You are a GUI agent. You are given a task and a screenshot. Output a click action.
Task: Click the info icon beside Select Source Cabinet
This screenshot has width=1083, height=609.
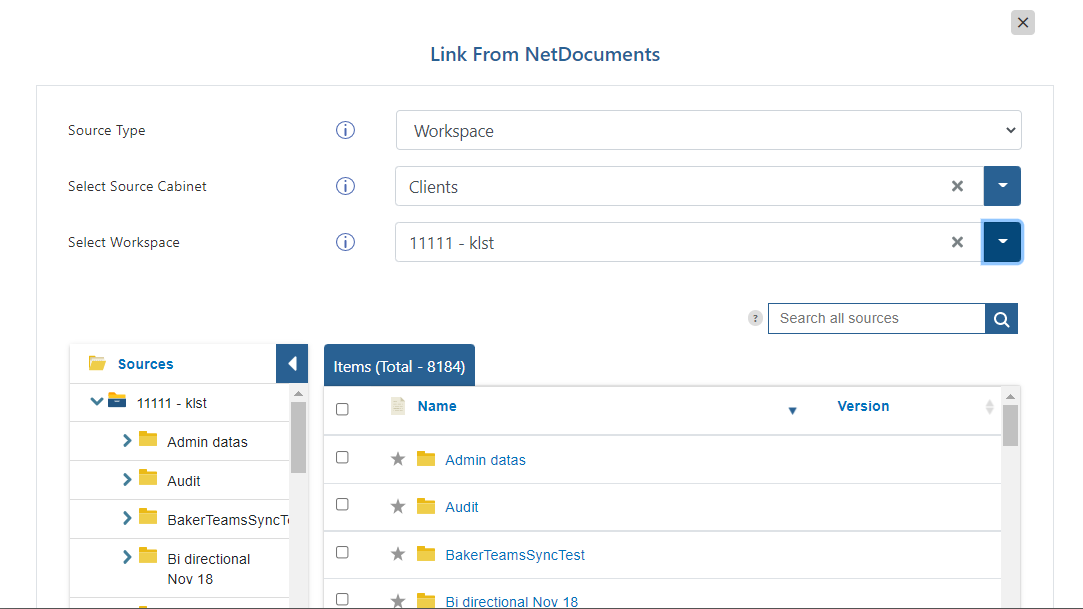pyautogui.click(x=345, y=186)
